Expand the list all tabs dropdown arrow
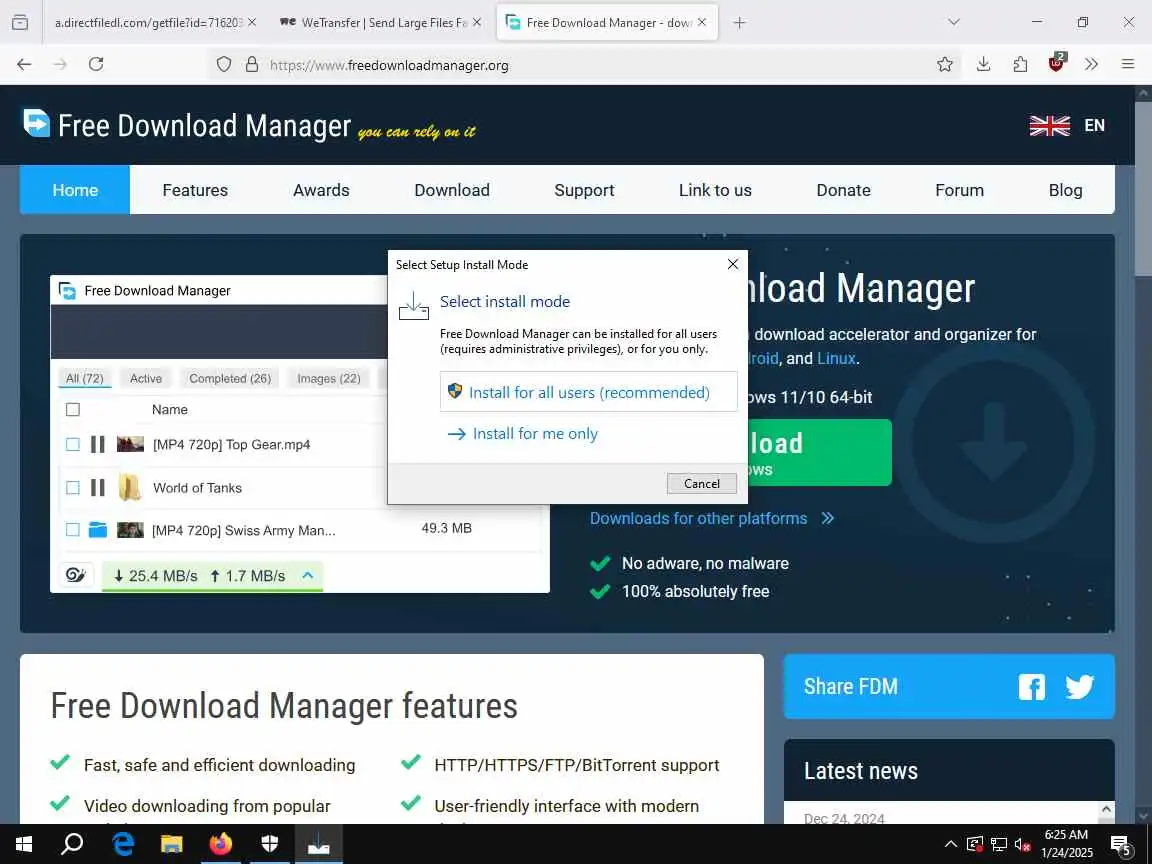 pyautogui.click(x=954, y=22)
